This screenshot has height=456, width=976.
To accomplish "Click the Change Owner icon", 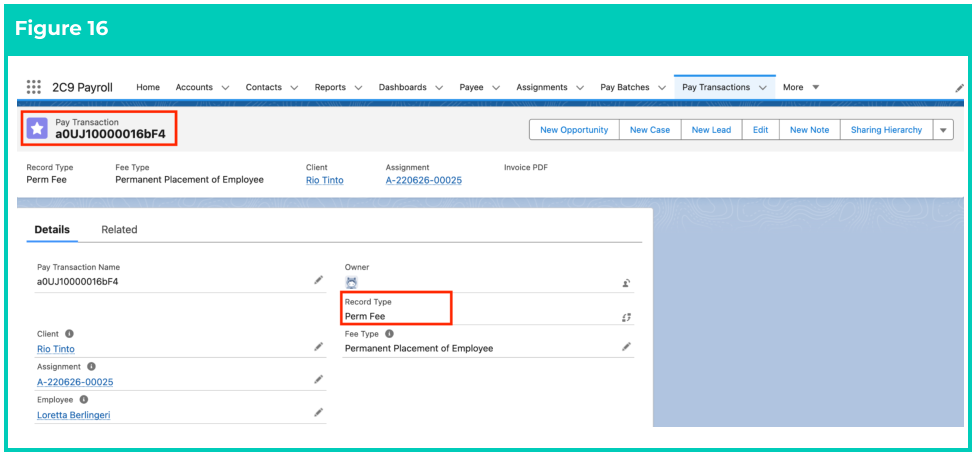I will [626, 283].
